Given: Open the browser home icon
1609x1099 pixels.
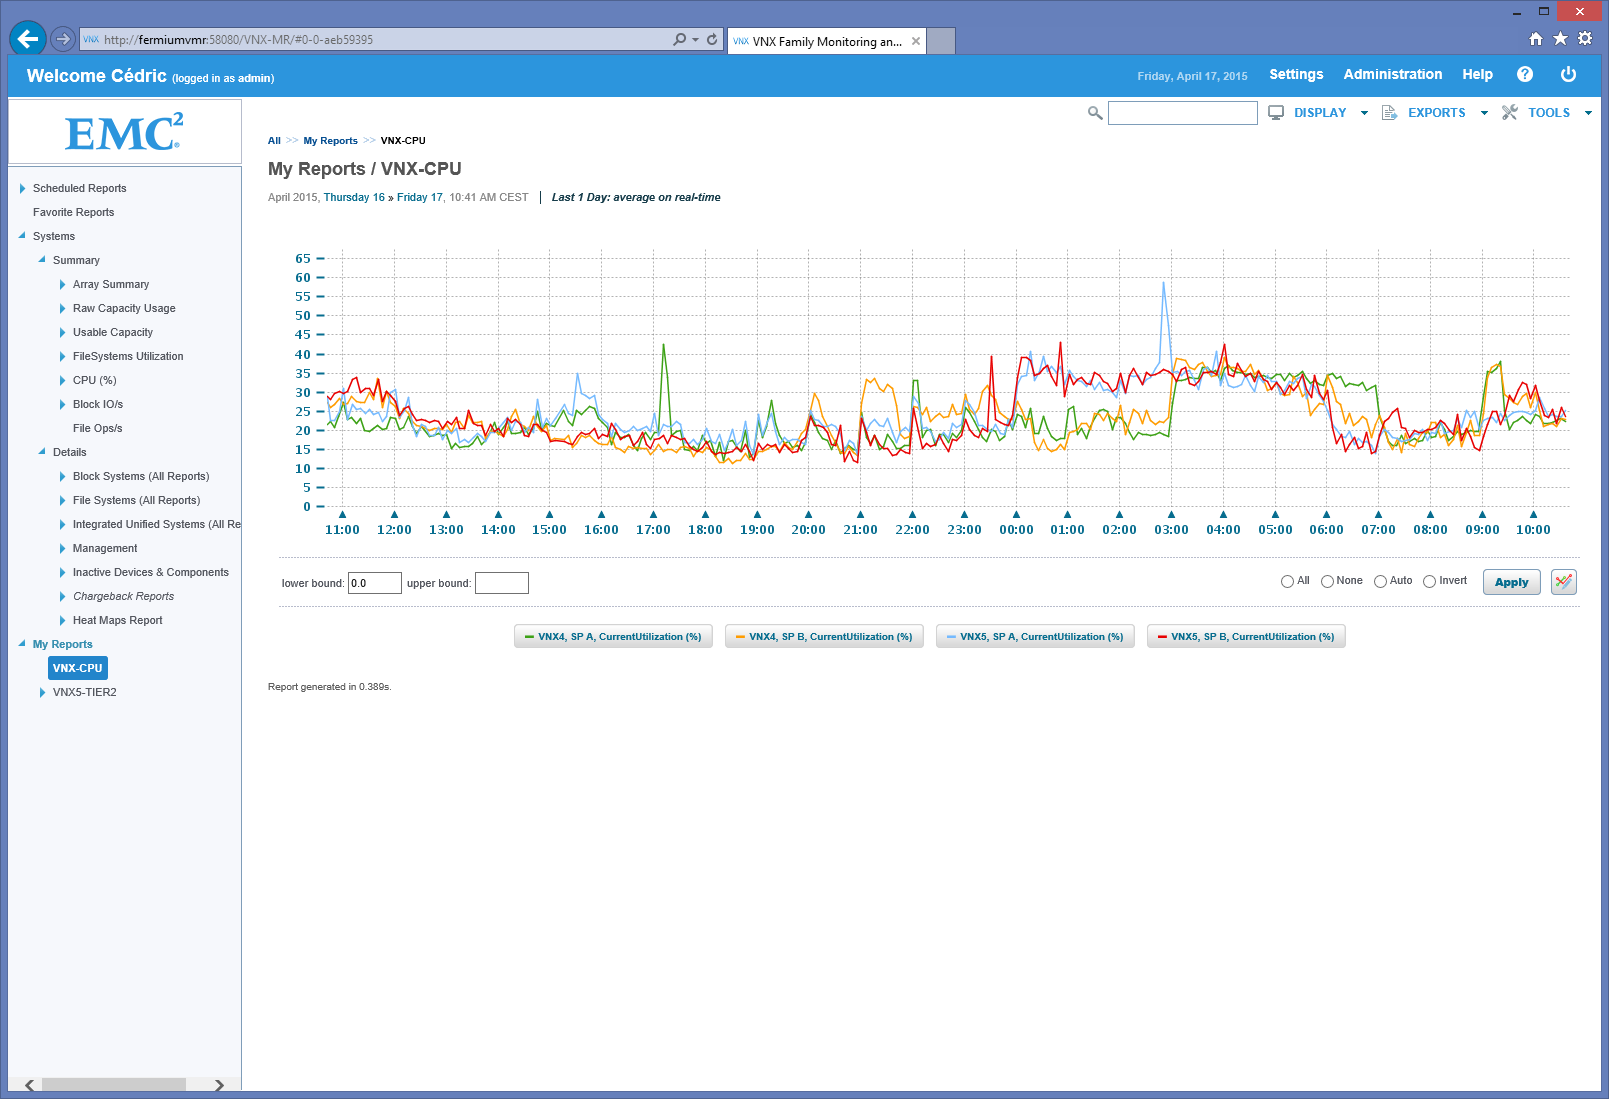Looking at the screenshot, I should (1535, 39).
